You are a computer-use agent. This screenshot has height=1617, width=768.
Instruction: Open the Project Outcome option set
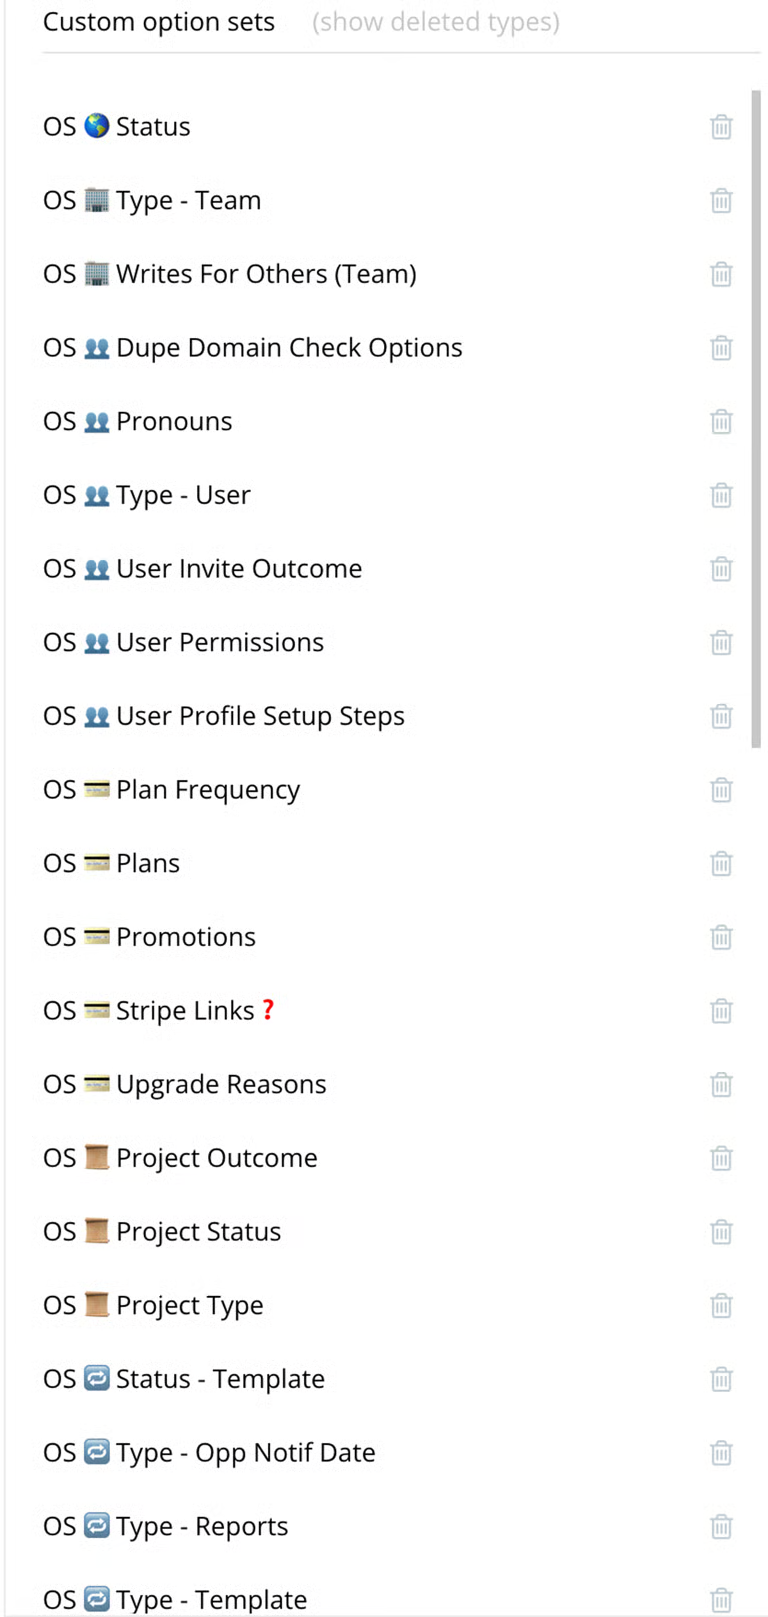point(216,1158)
